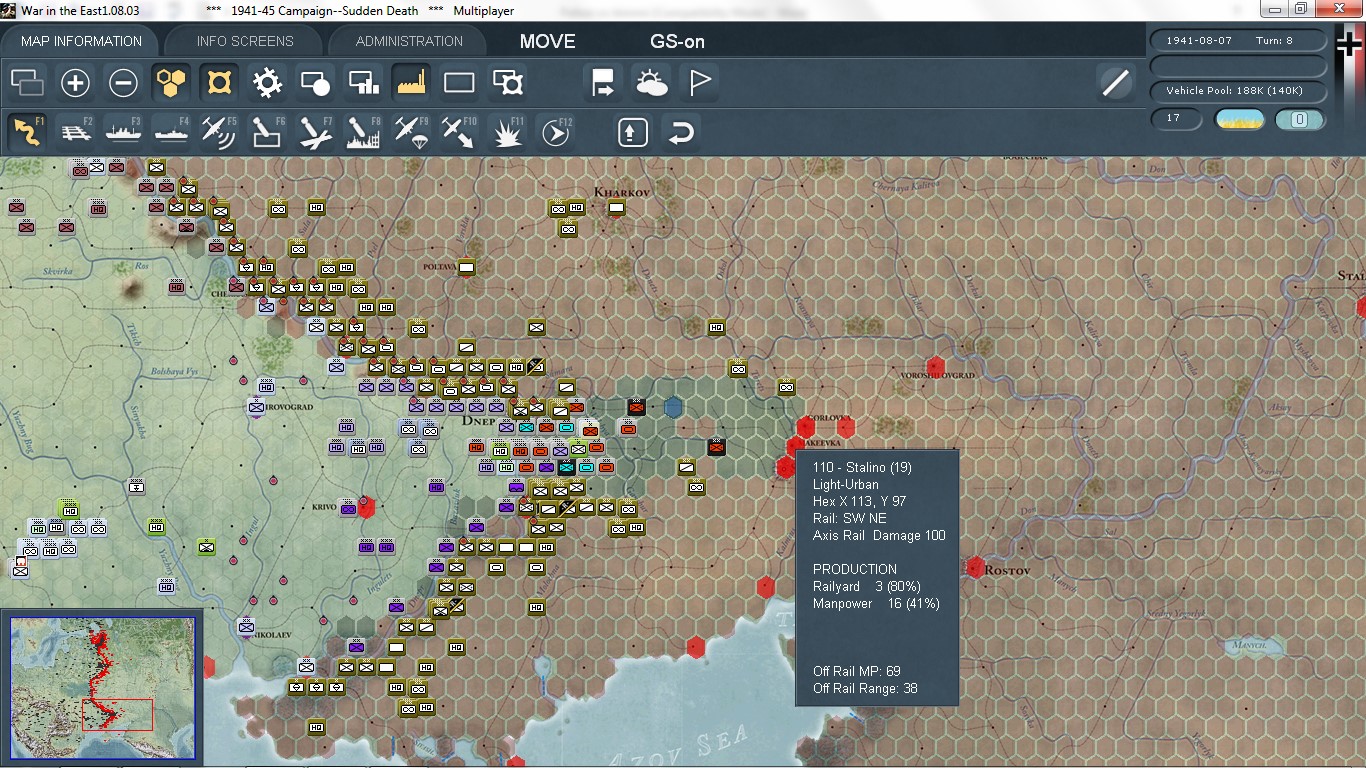Click the box showing 17
This screenshot has width=1366, height=768.
1176,119
